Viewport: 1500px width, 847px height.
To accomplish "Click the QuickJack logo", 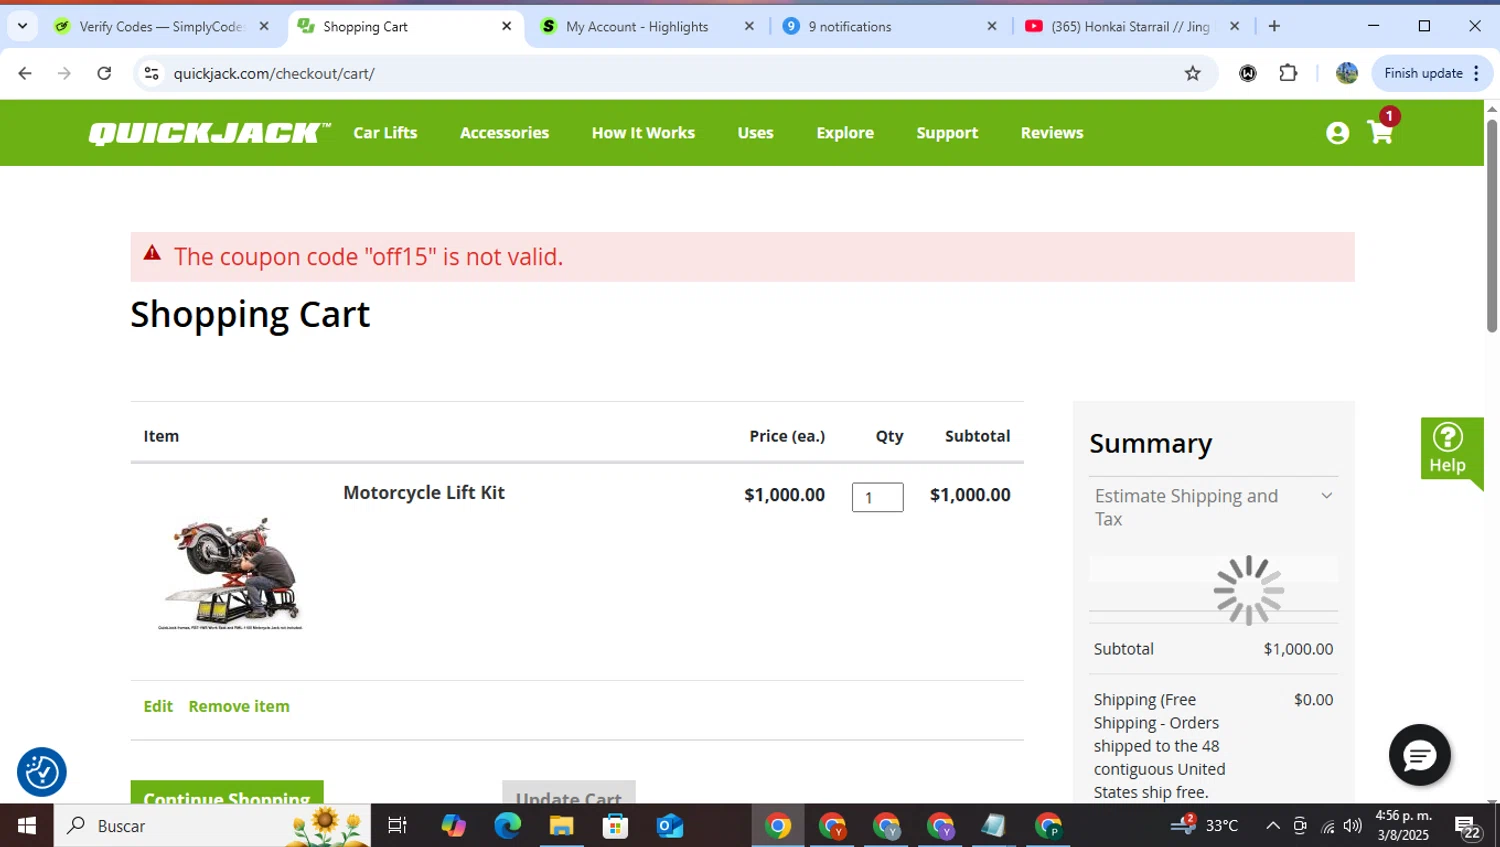I will click(x=209, y=133).
